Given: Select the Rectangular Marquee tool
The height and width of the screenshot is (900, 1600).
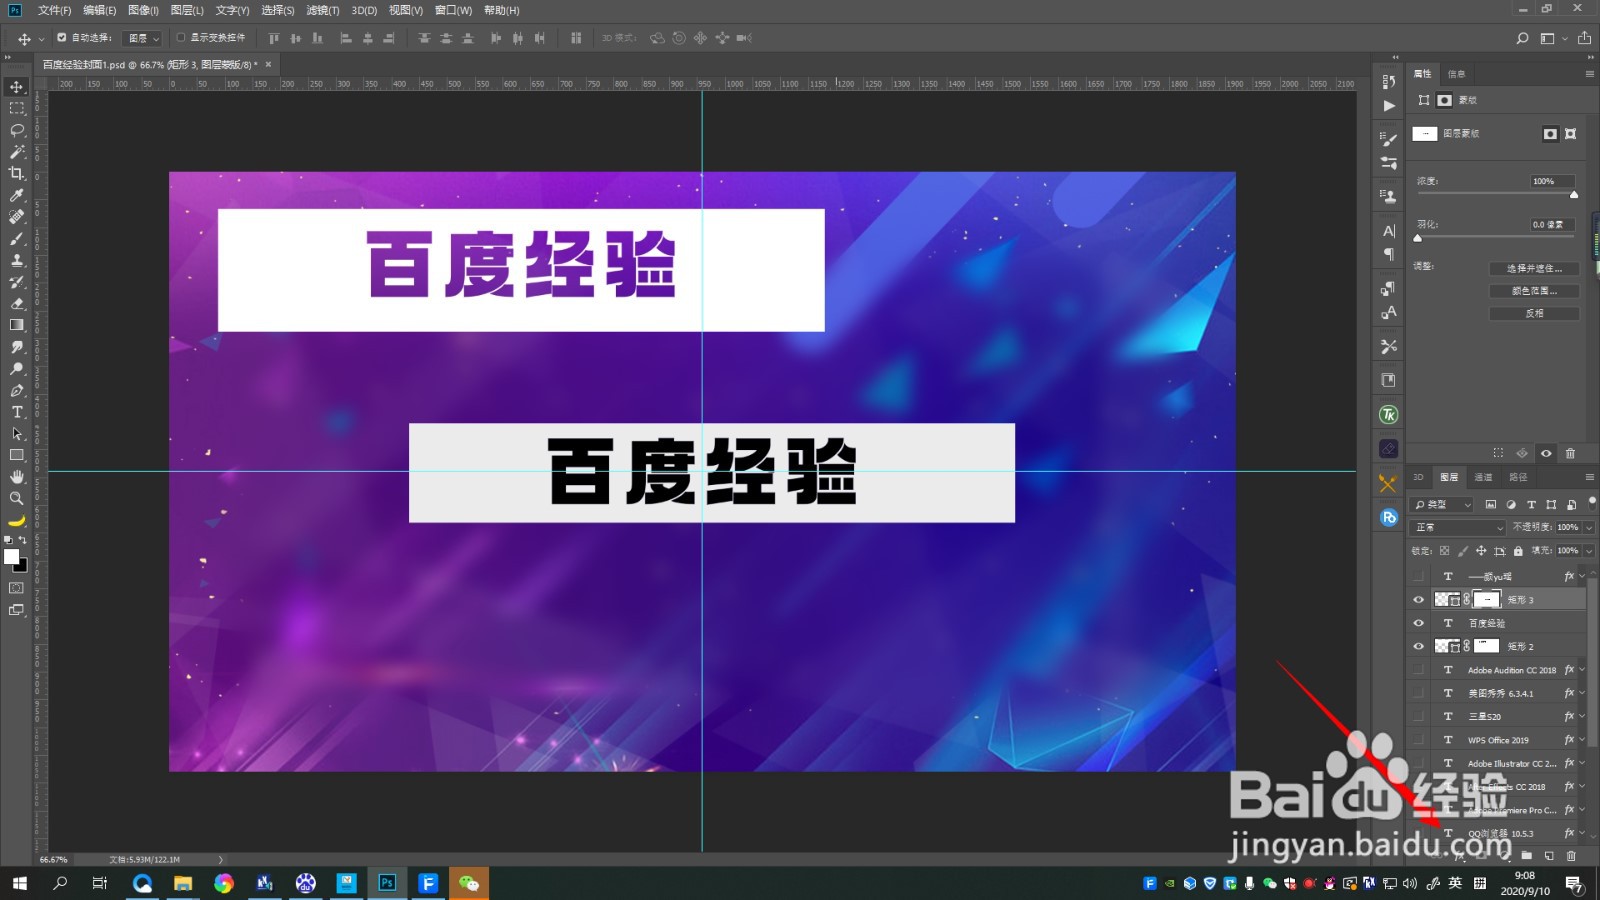Looking at the screenshot, I should coord(17,108).
